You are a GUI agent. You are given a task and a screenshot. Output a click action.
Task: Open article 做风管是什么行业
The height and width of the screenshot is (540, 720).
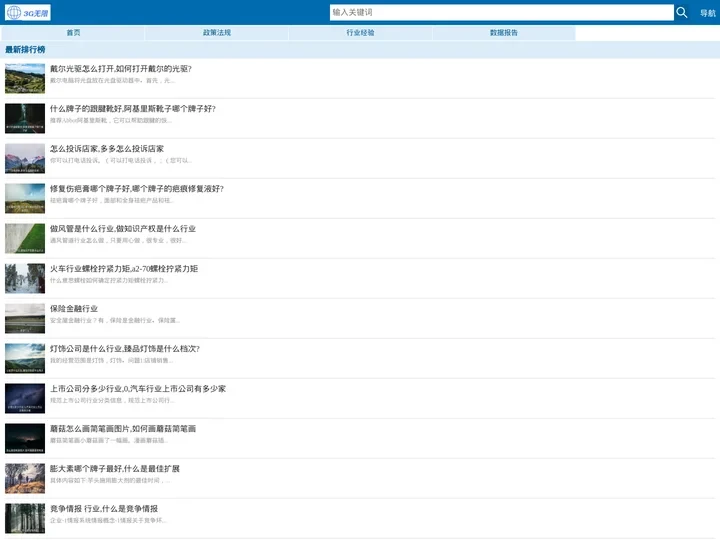click(x=123, y=229)
